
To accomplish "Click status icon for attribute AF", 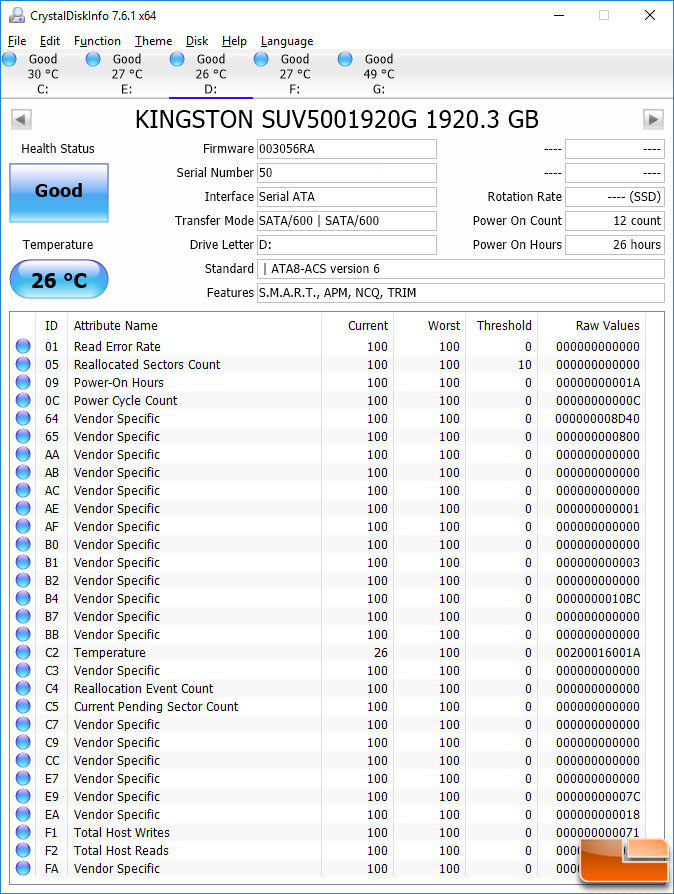I will point(23,526).
